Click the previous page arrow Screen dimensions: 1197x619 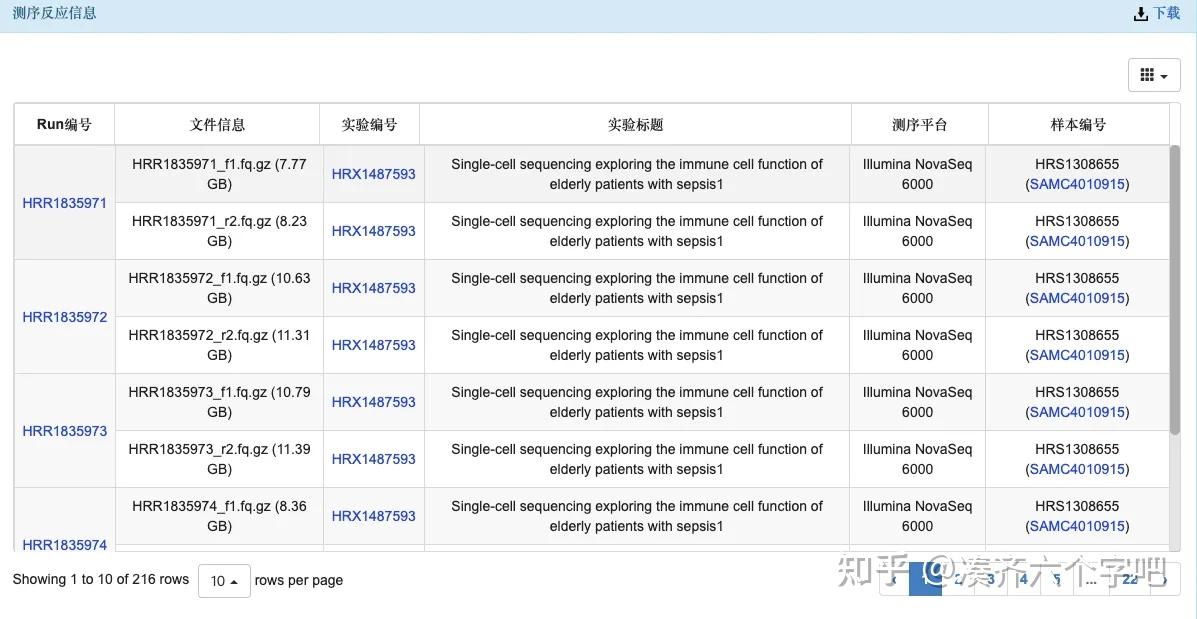[x=893, y=578]
